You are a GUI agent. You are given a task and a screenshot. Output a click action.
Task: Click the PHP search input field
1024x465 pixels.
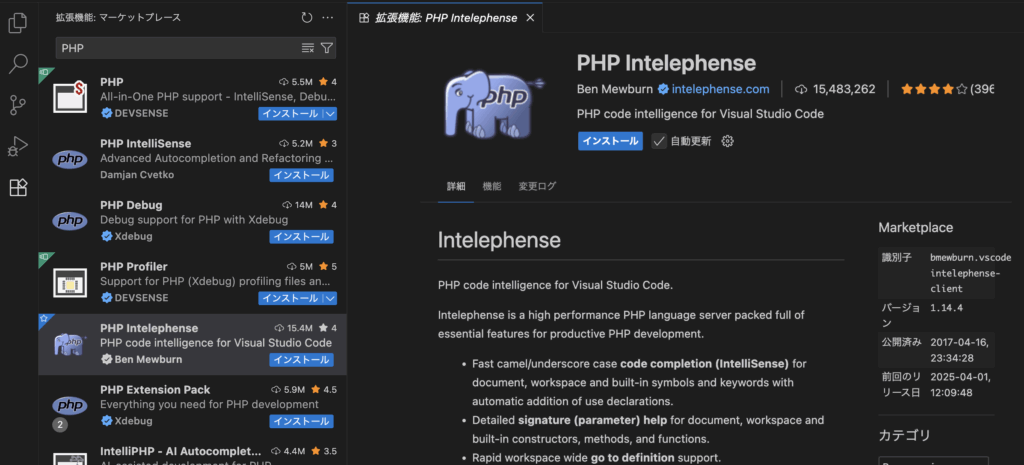coord(175,48)
